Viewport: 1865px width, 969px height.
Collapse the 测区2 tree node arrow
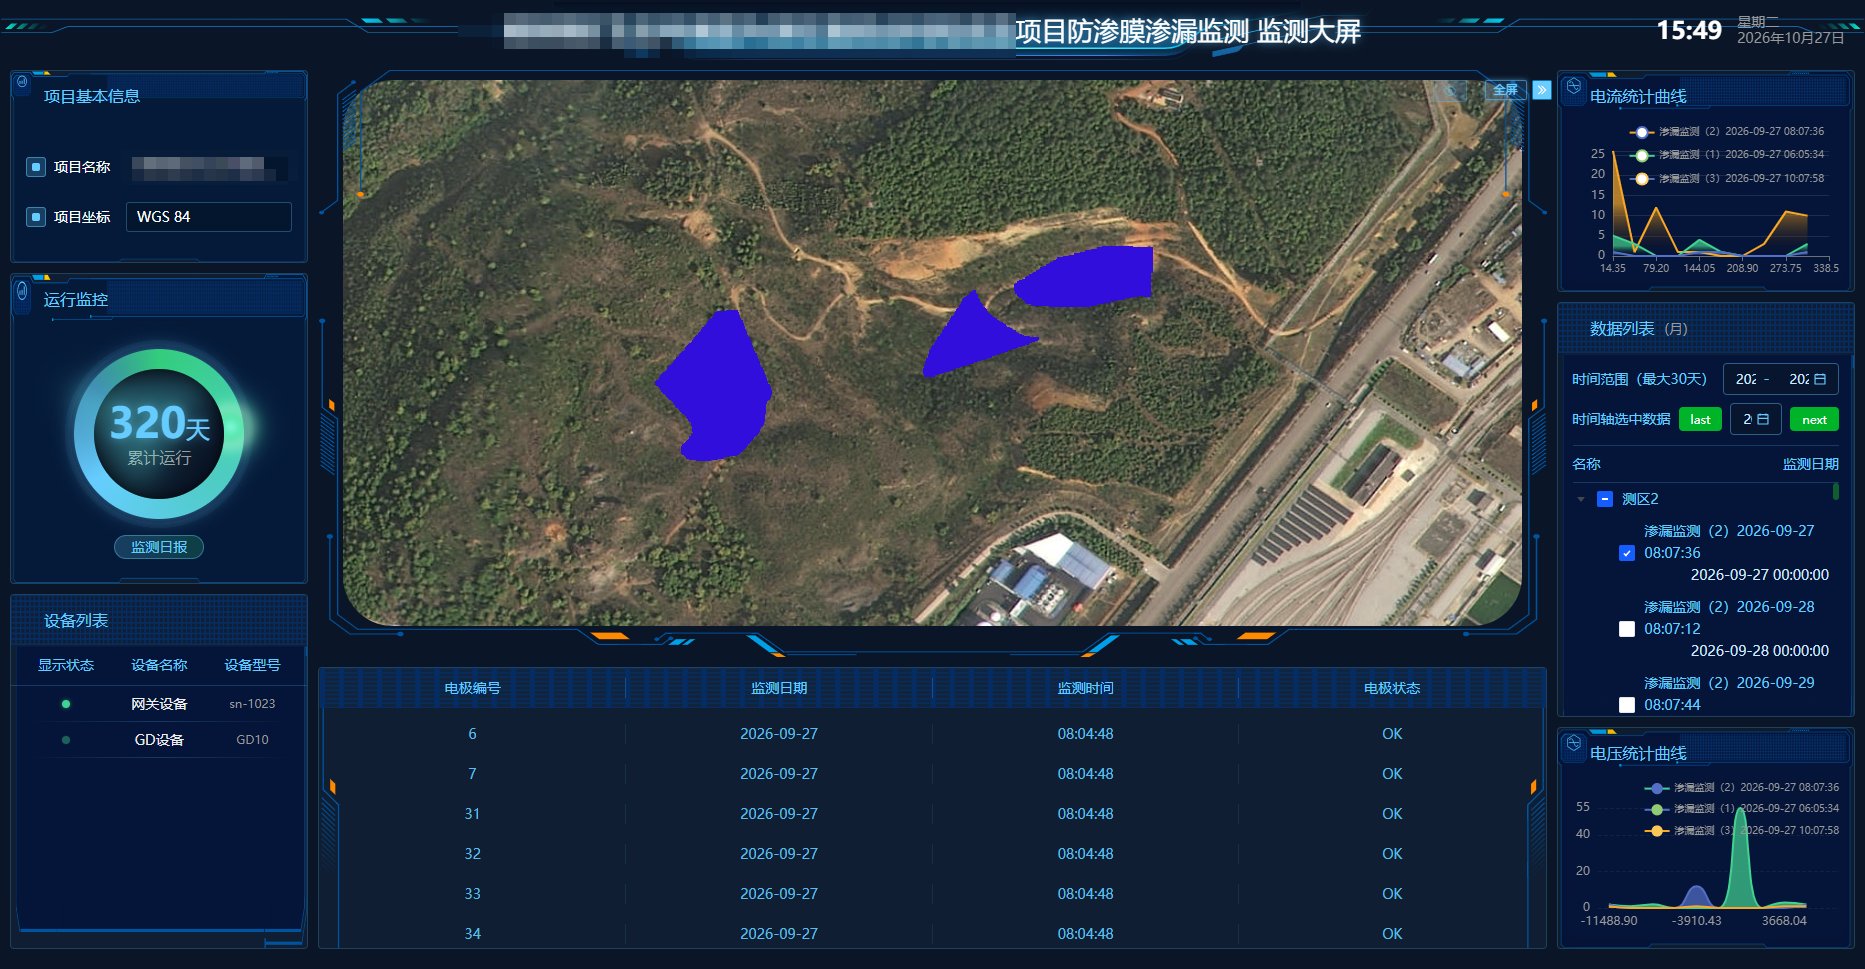tap(1581, 499)
